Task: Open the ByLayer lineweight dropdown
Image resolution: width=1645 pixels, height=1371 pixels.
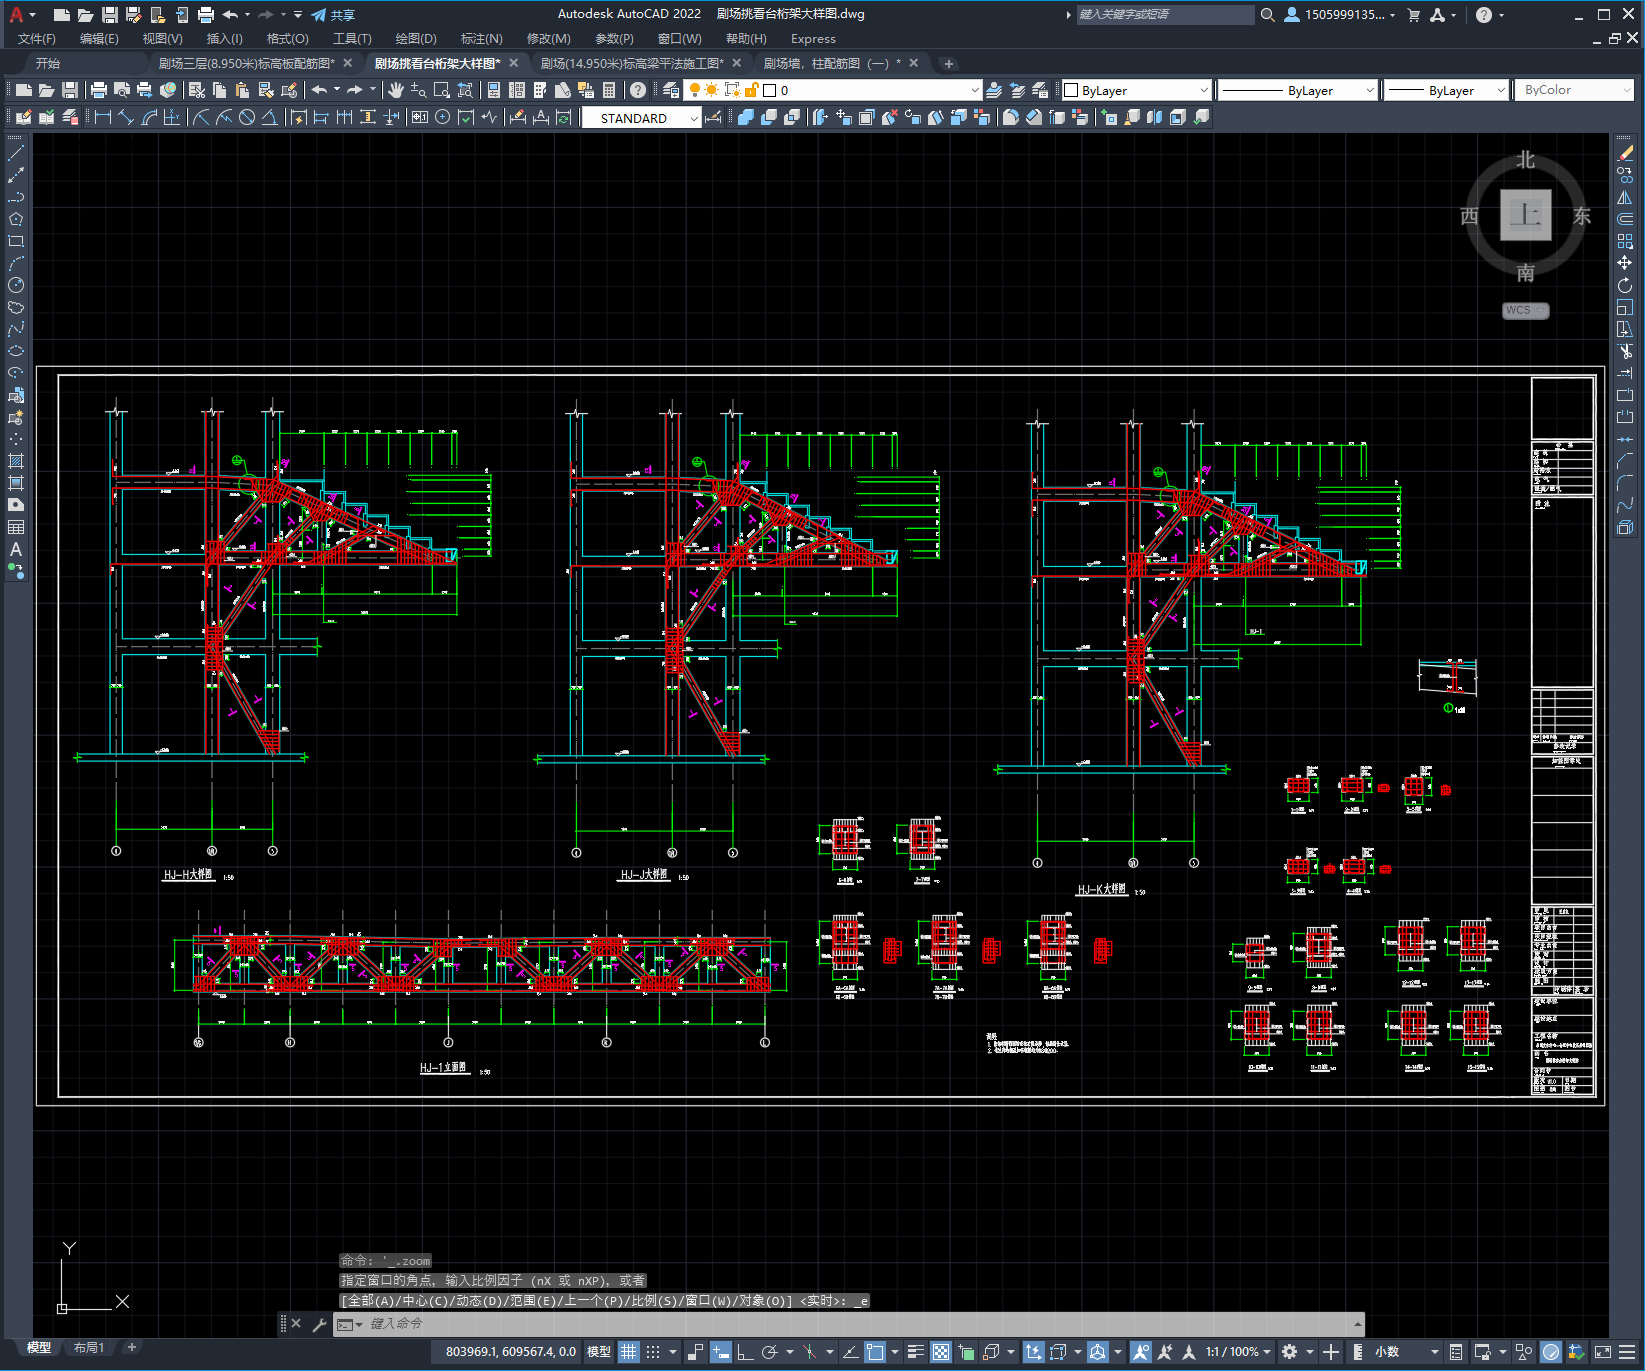Action: (x=1446, y=90)
